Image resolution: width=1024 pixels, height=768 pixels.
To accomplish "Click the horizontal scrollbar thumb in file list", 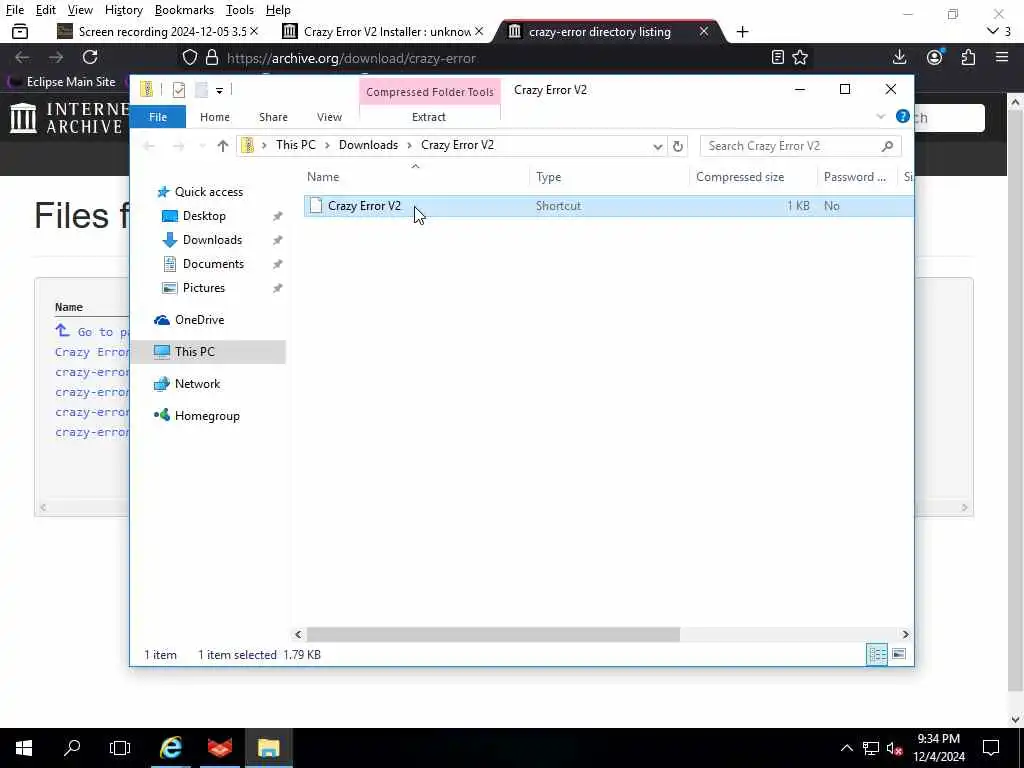I will [493, 635].
